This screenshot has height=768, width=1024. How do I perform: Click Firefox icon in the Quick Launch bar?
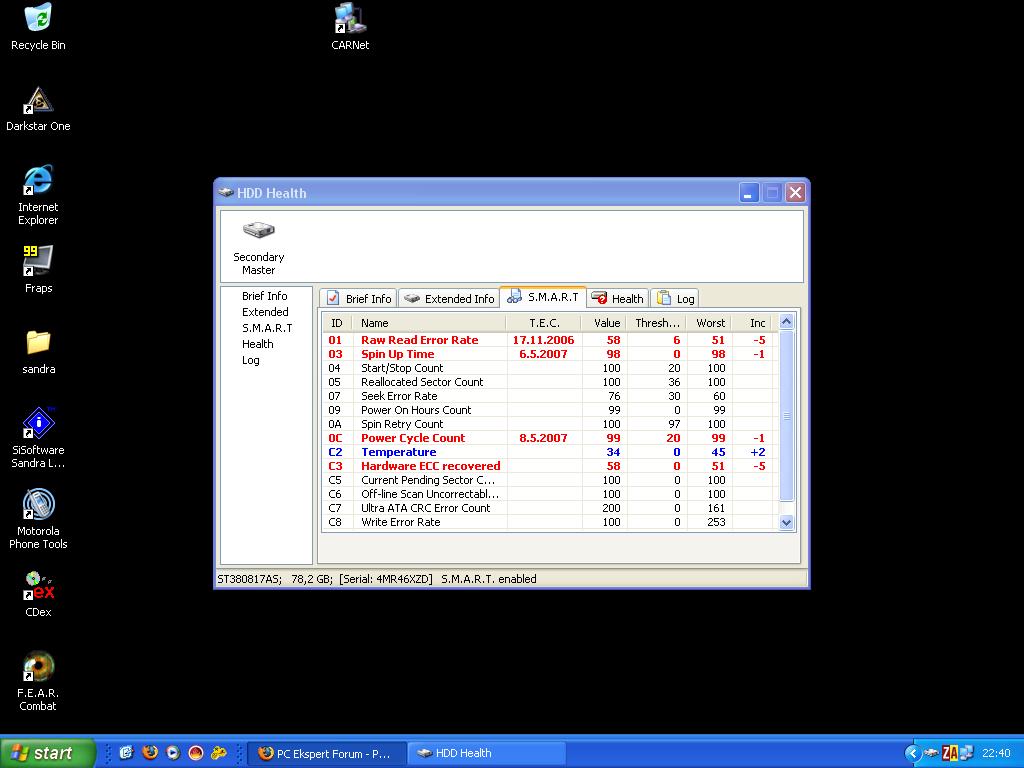pos(150,753)
